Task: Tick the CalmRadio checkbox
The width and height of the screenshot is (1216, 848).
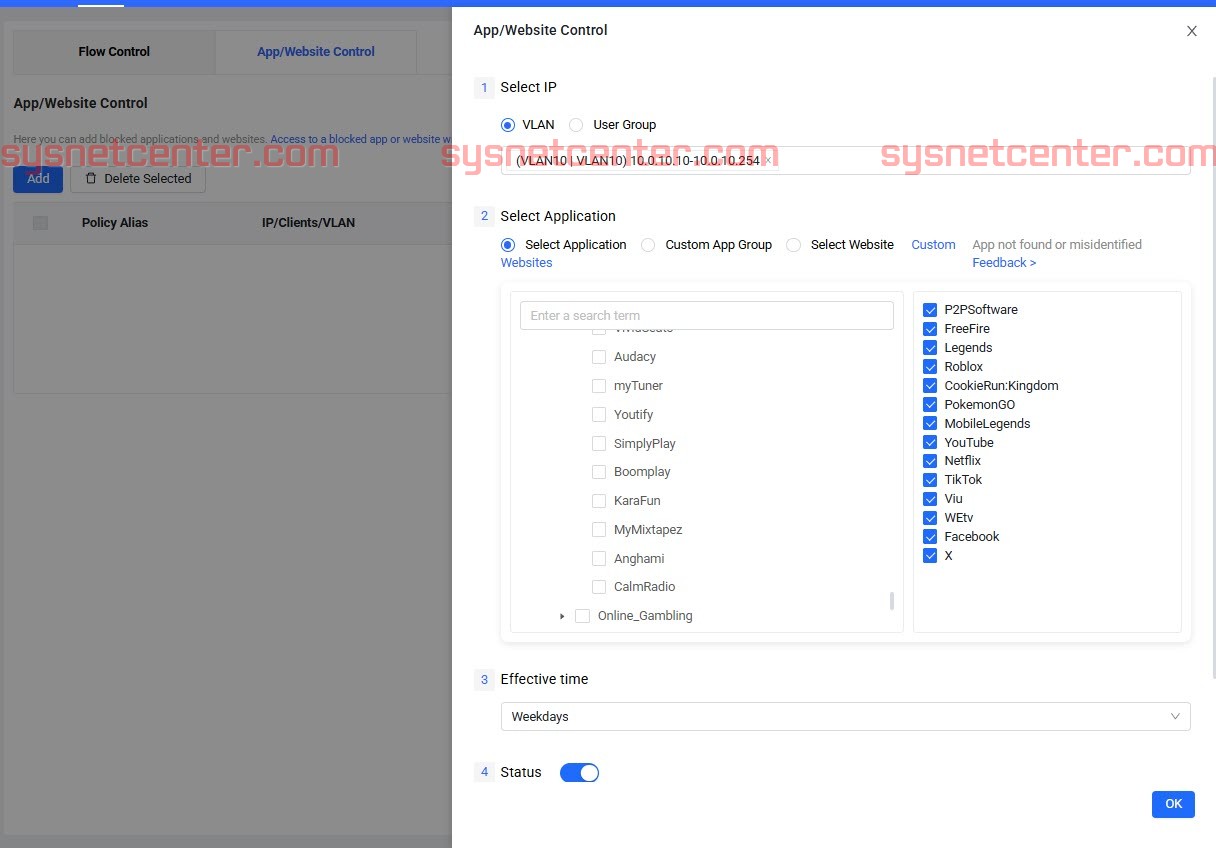Action: click(599, 587)
